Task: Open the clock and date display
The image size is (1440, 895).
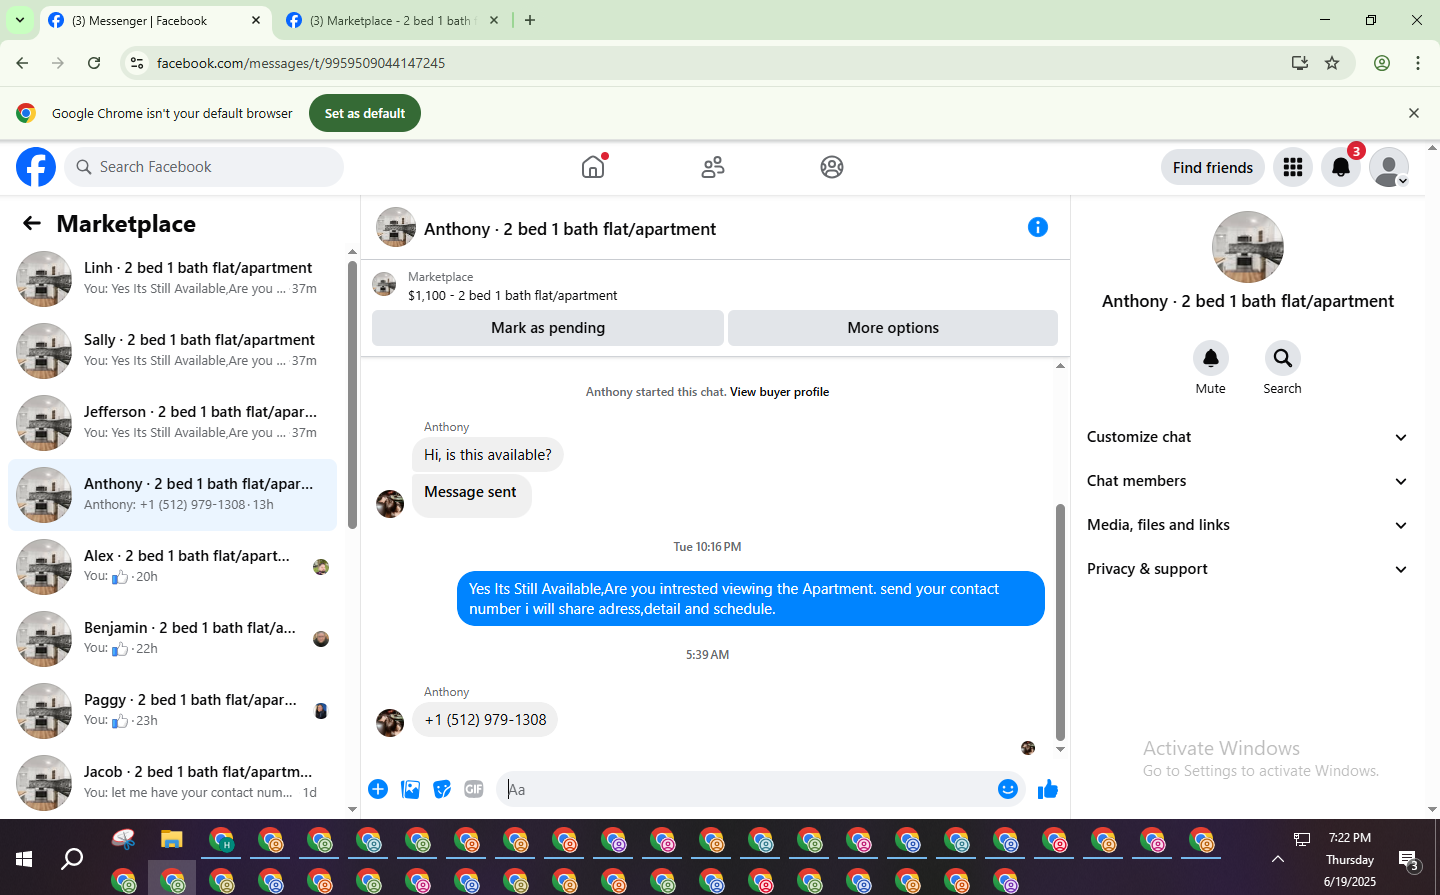Action: tap(1350, 859)
